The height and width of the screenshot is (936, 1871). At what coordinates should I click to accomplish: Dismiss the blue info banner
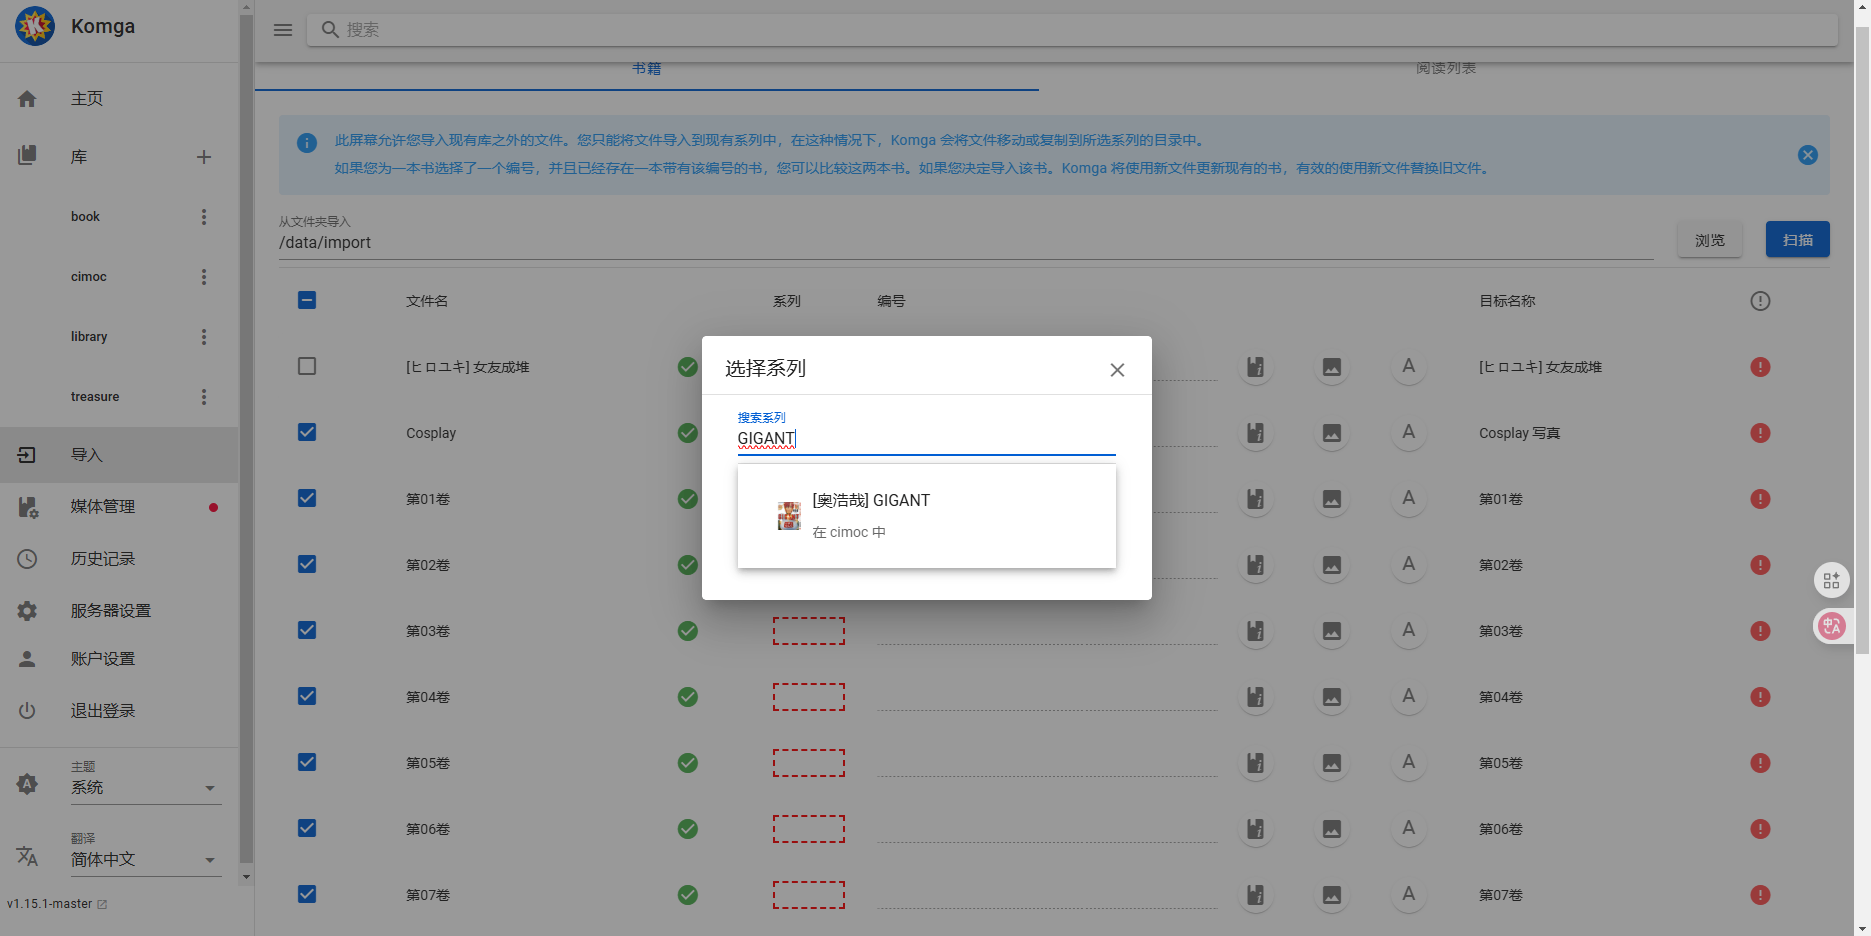pos(1807,155)
